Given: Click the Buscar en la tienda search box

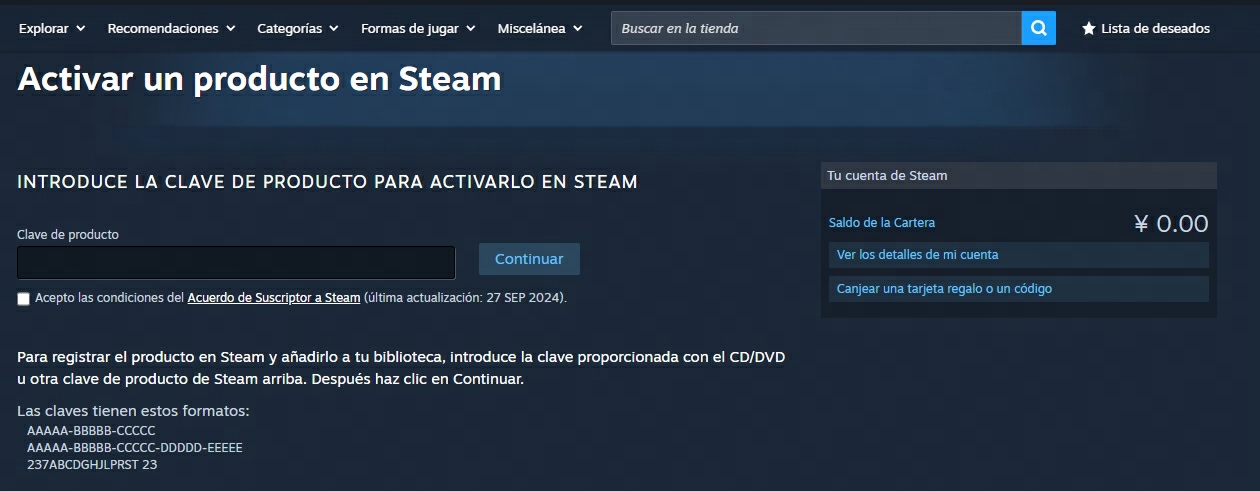Looking at the screenshot, I should [x=816, y=28].
